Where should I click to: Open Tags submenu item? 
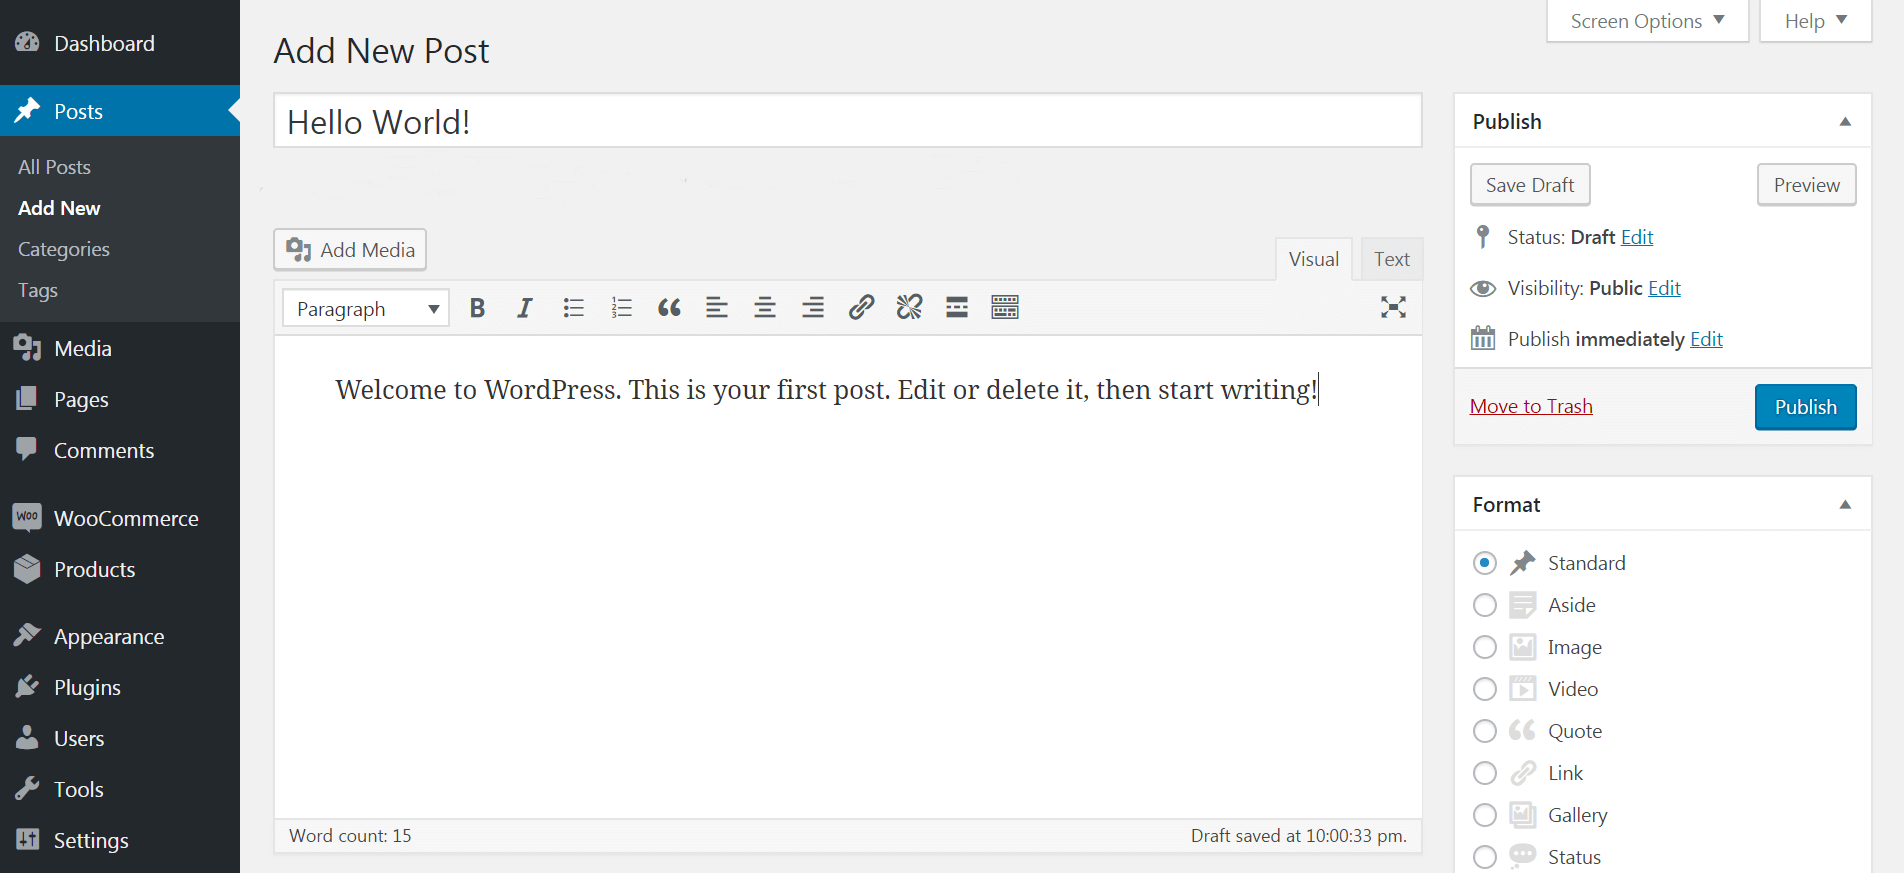click(x=38, y=290)
